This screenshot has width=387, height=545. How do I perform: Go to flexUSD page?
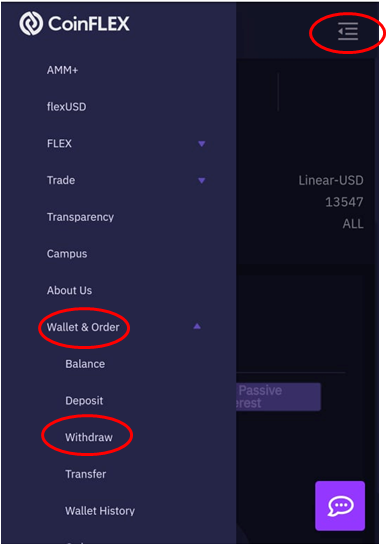pos(67,107)
